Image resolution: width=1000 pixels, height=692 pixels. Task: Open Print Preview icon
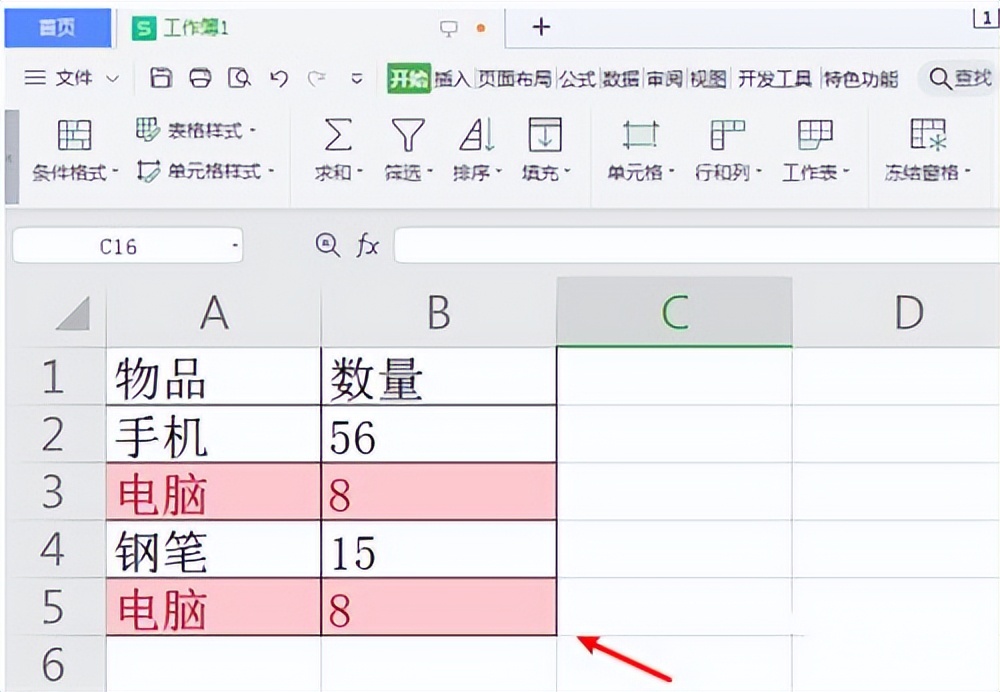(x=240, y=78)
